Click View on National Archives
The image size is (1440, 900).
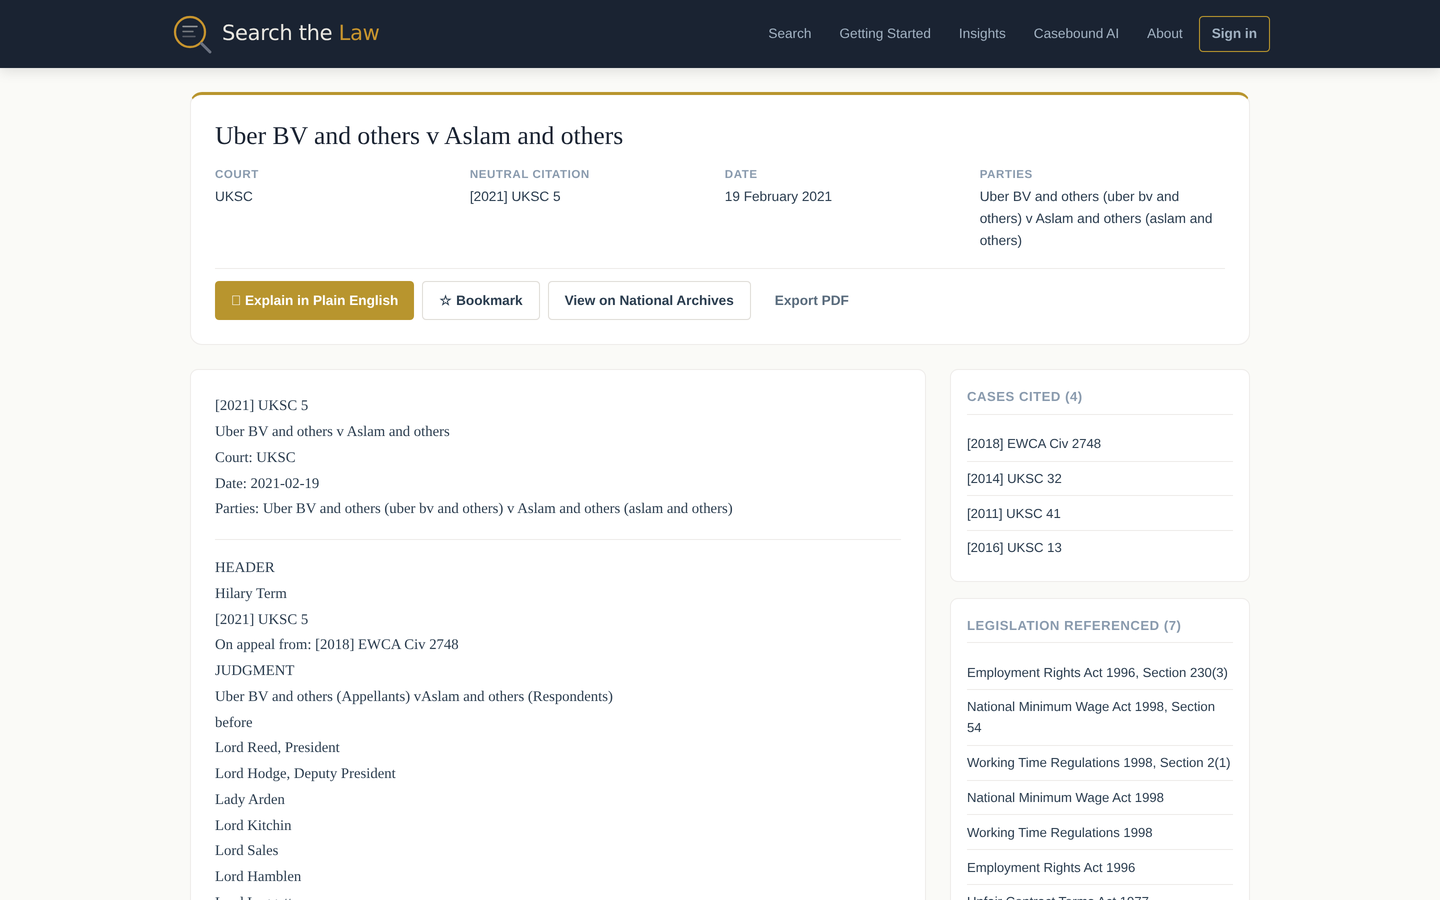click(648, 300)
